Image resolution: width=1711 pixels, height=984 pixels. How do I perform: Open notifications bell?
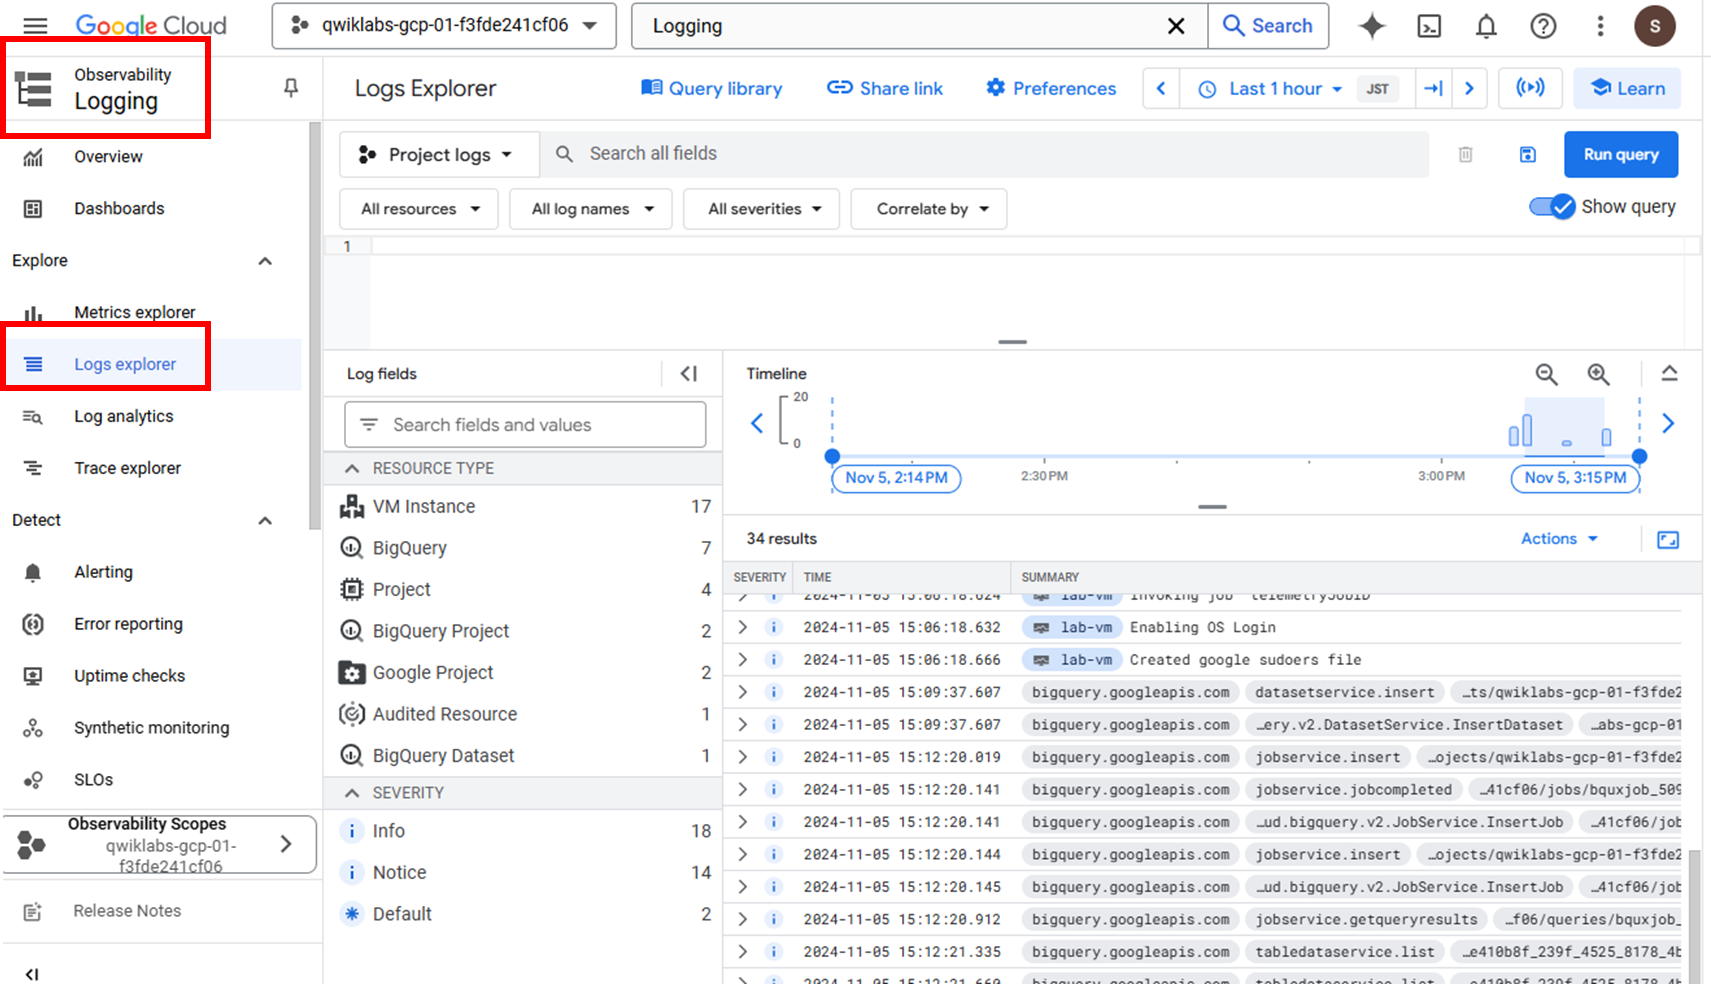[1486, 26]
